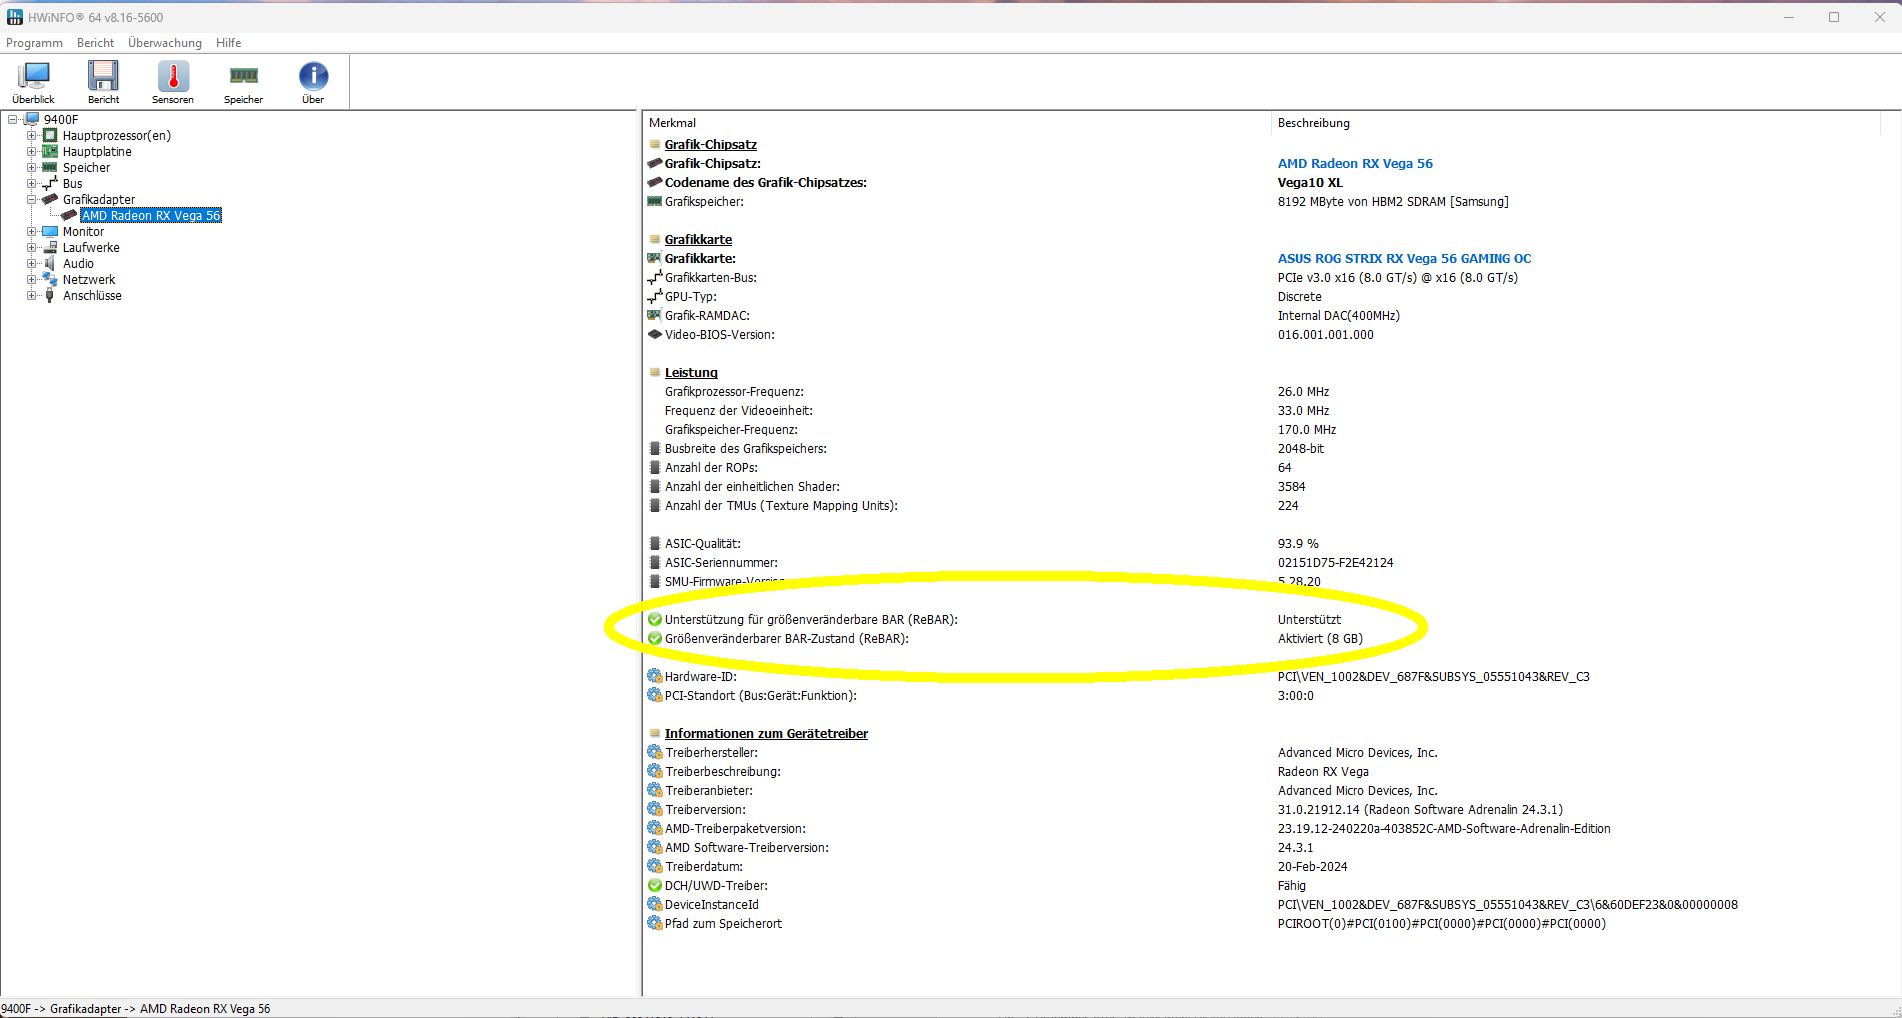Image resolution: width=1902 pixels, height=1018 pixels.
Task: Collapse the Grafikadapter tree node
Action: pos(31,200)
